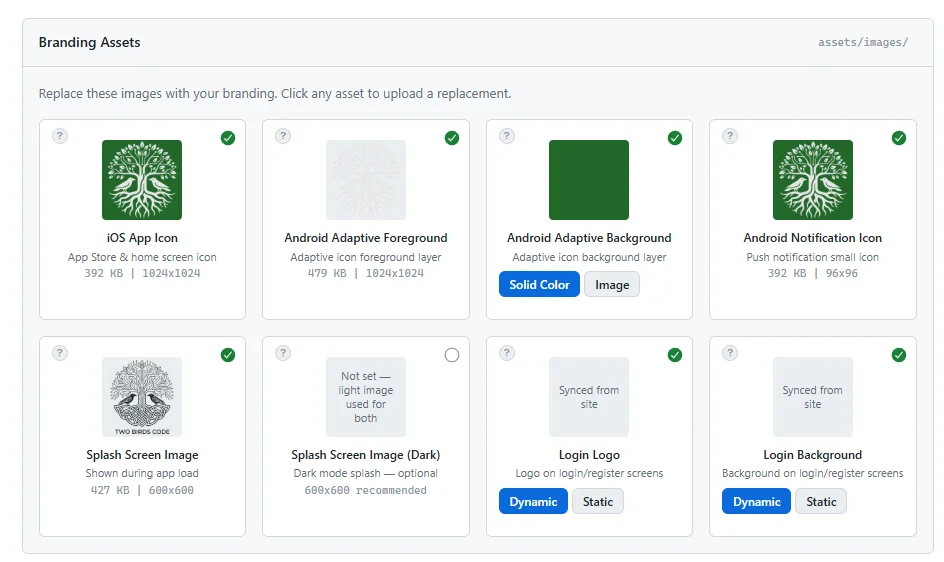Click '600x600 recommended' text
Screen dimensions: 944x562
[x=366, y=490]
